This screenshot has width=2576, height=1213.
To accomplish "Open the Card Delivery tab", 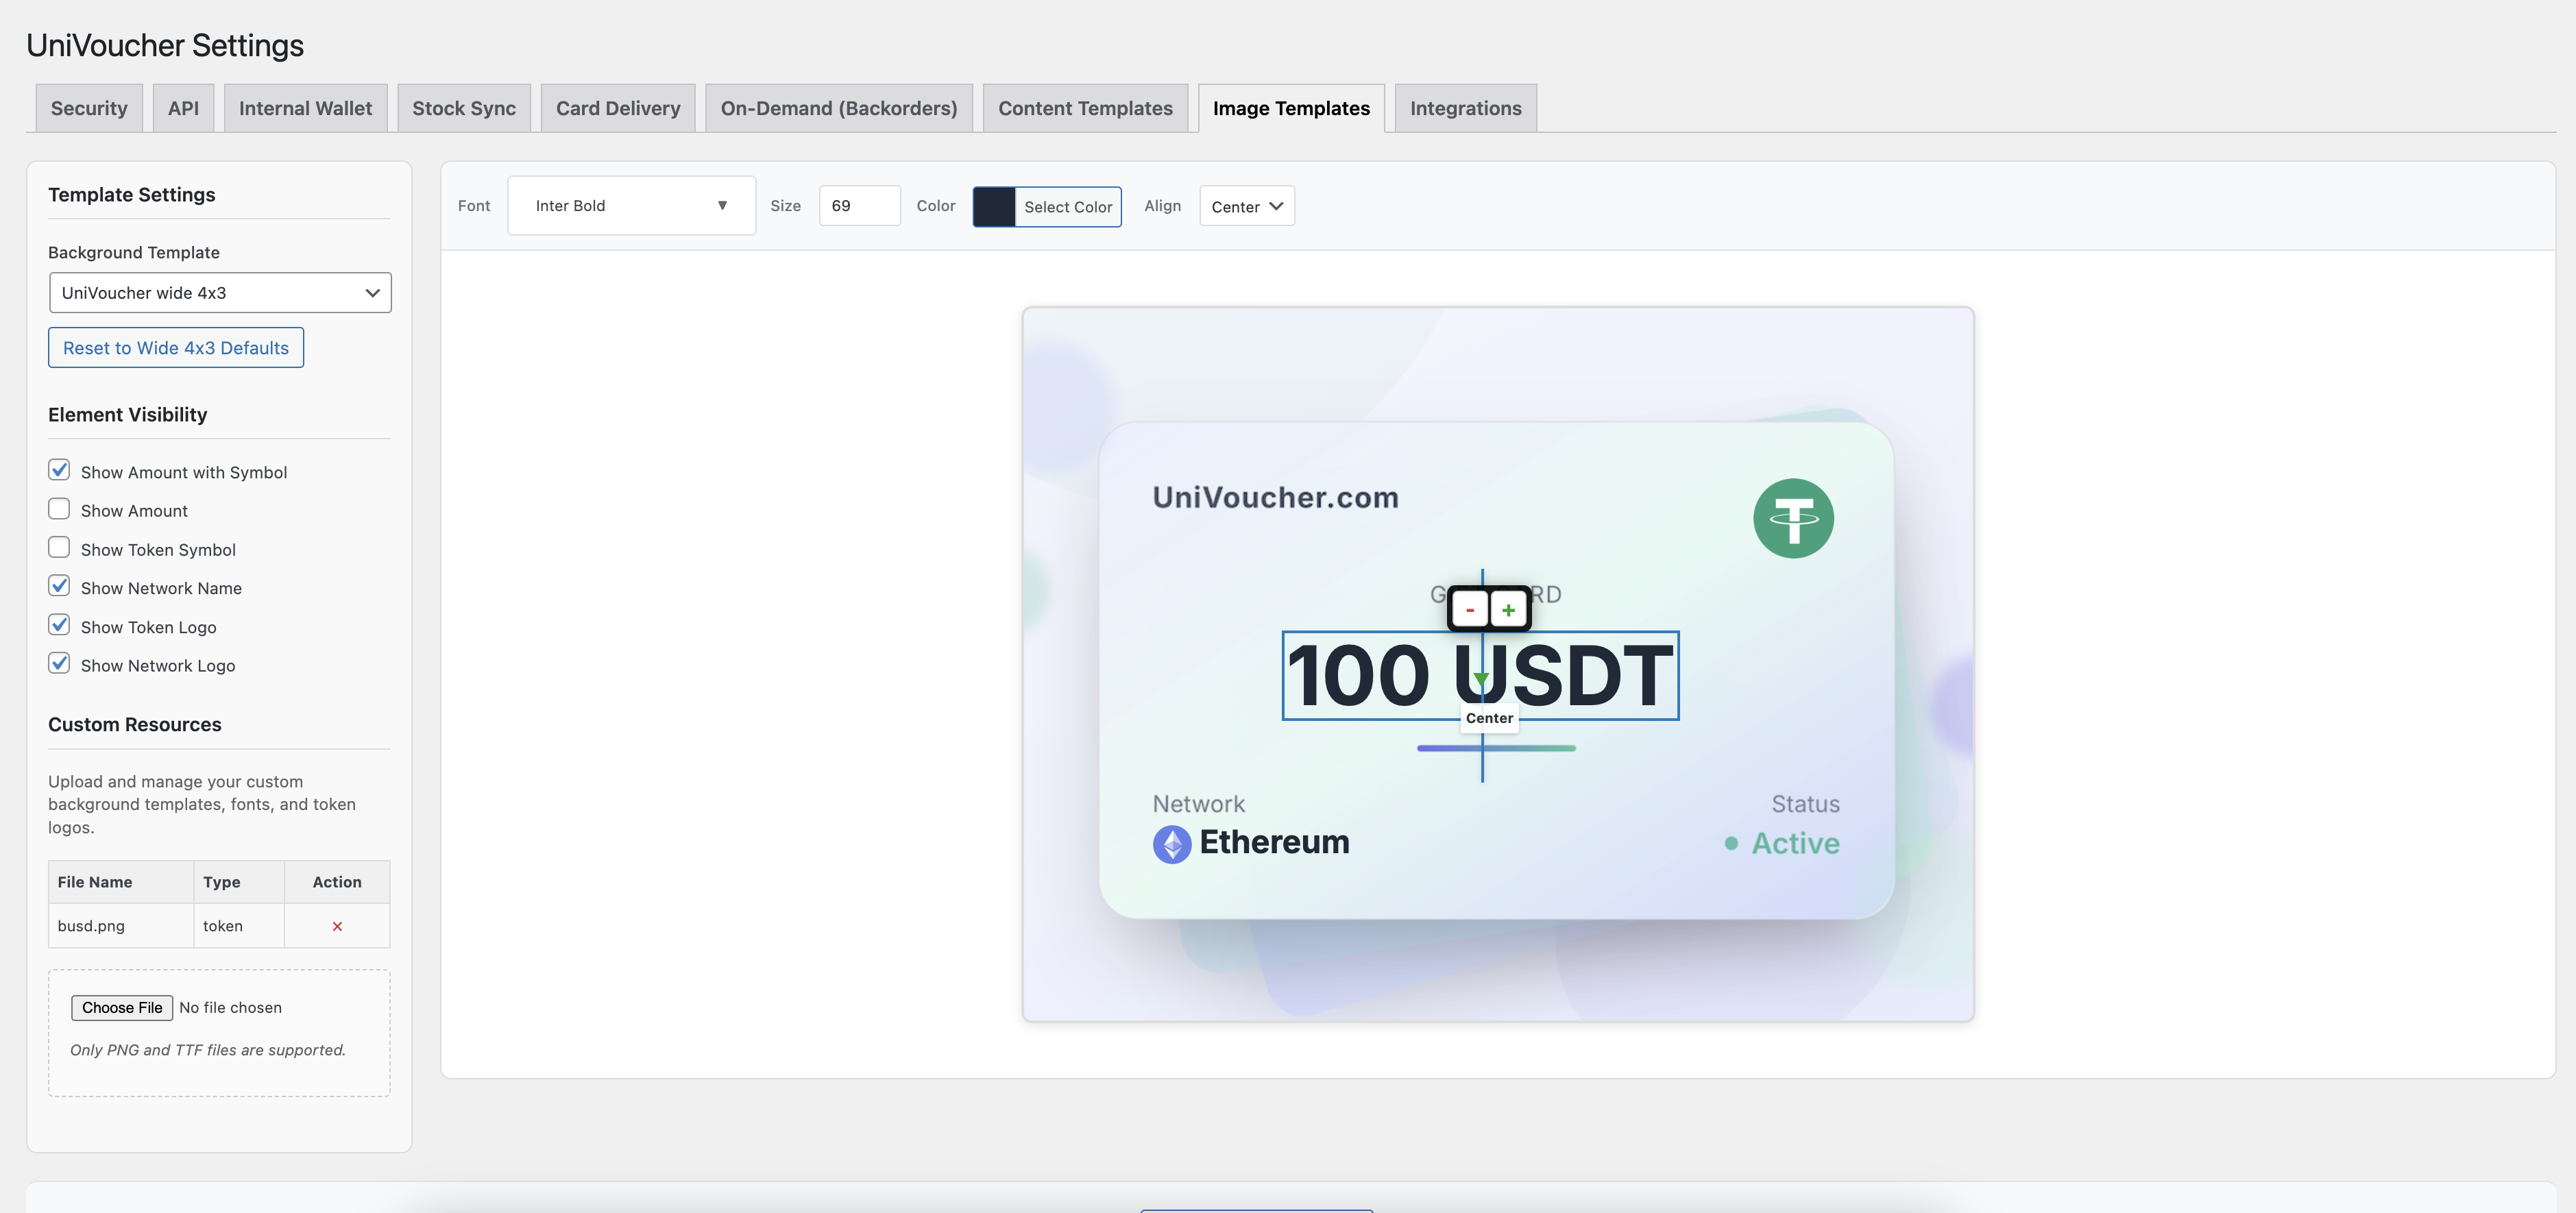I will (617, 108).
